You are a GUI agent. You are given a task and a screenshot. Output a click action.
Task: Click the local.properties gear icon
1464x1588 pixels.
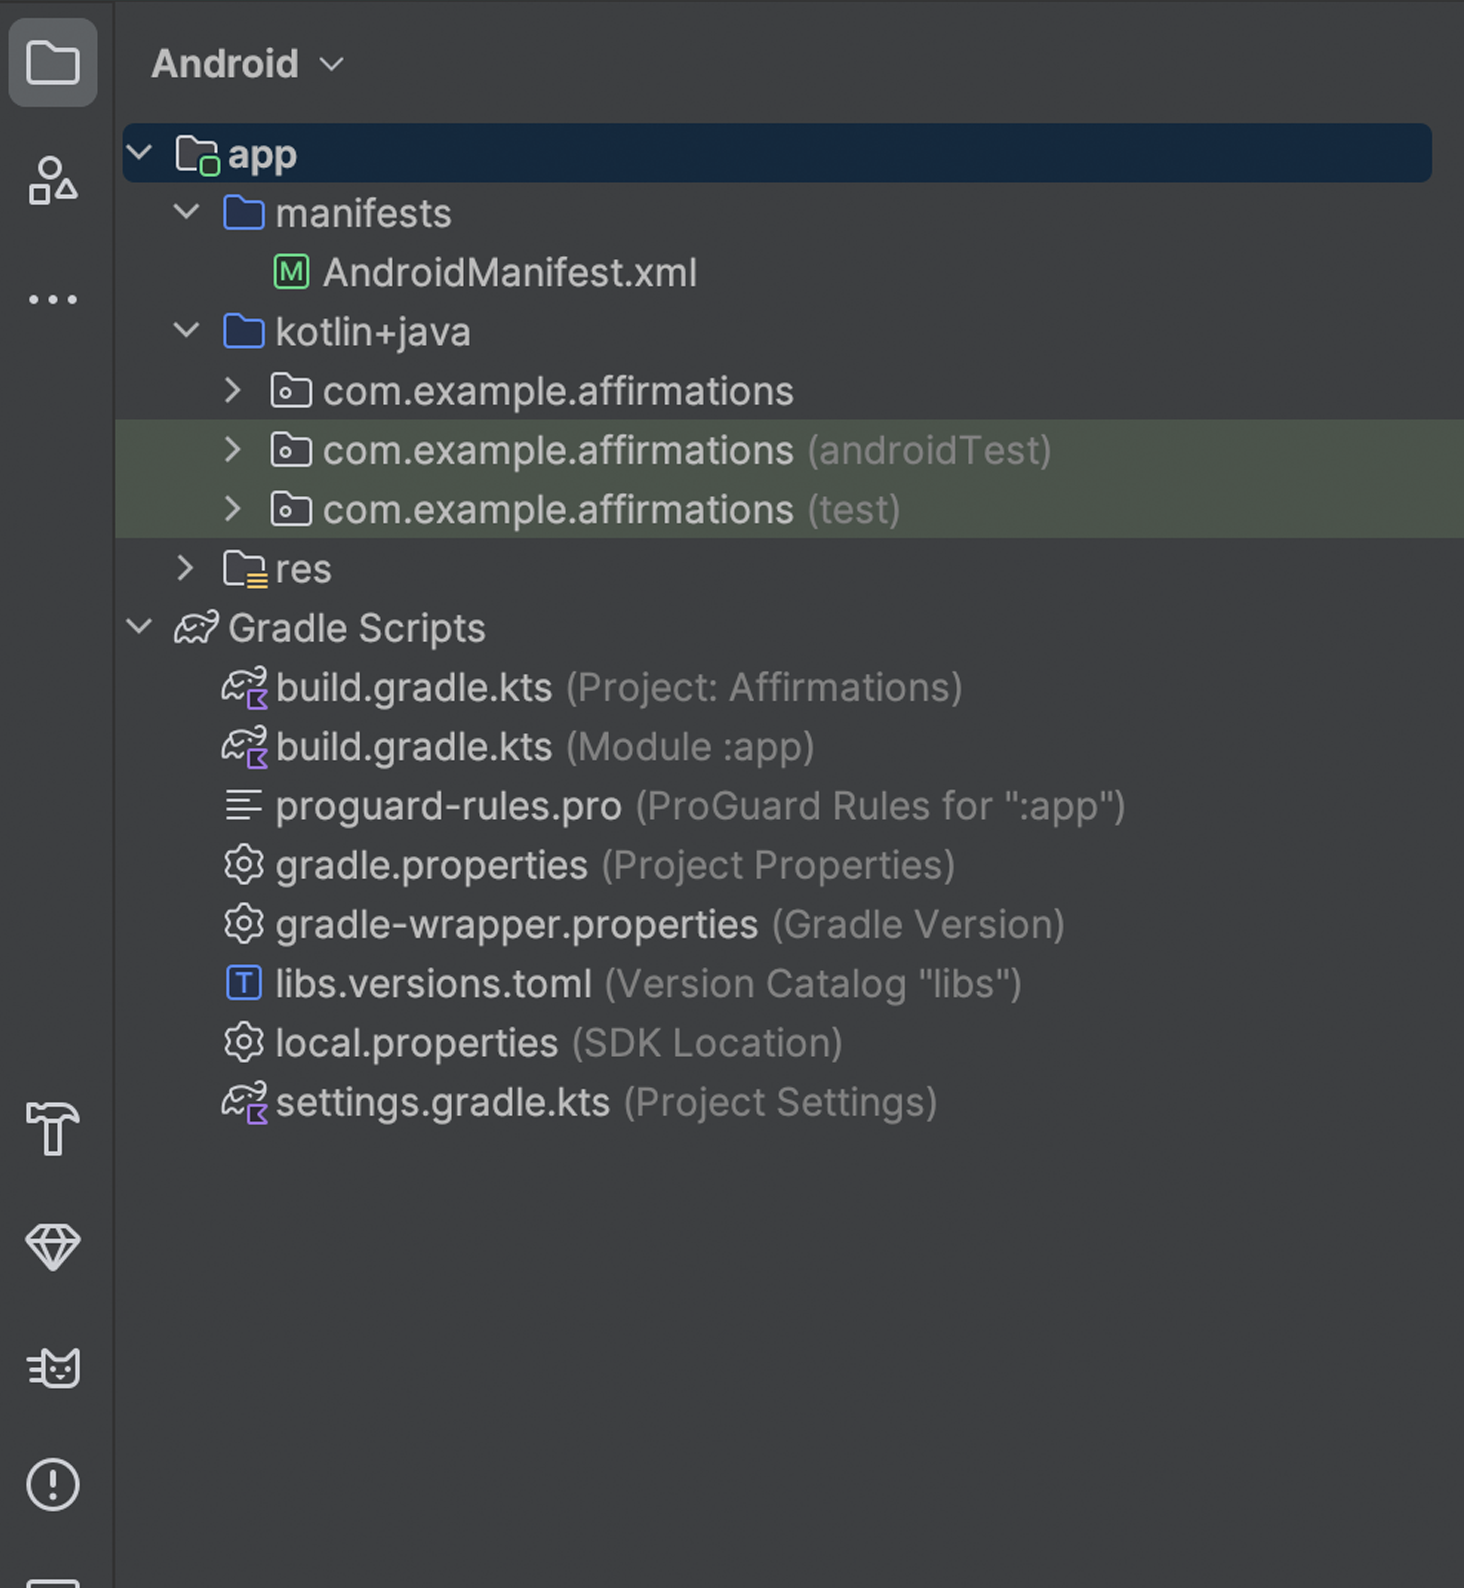[244, 1043]
